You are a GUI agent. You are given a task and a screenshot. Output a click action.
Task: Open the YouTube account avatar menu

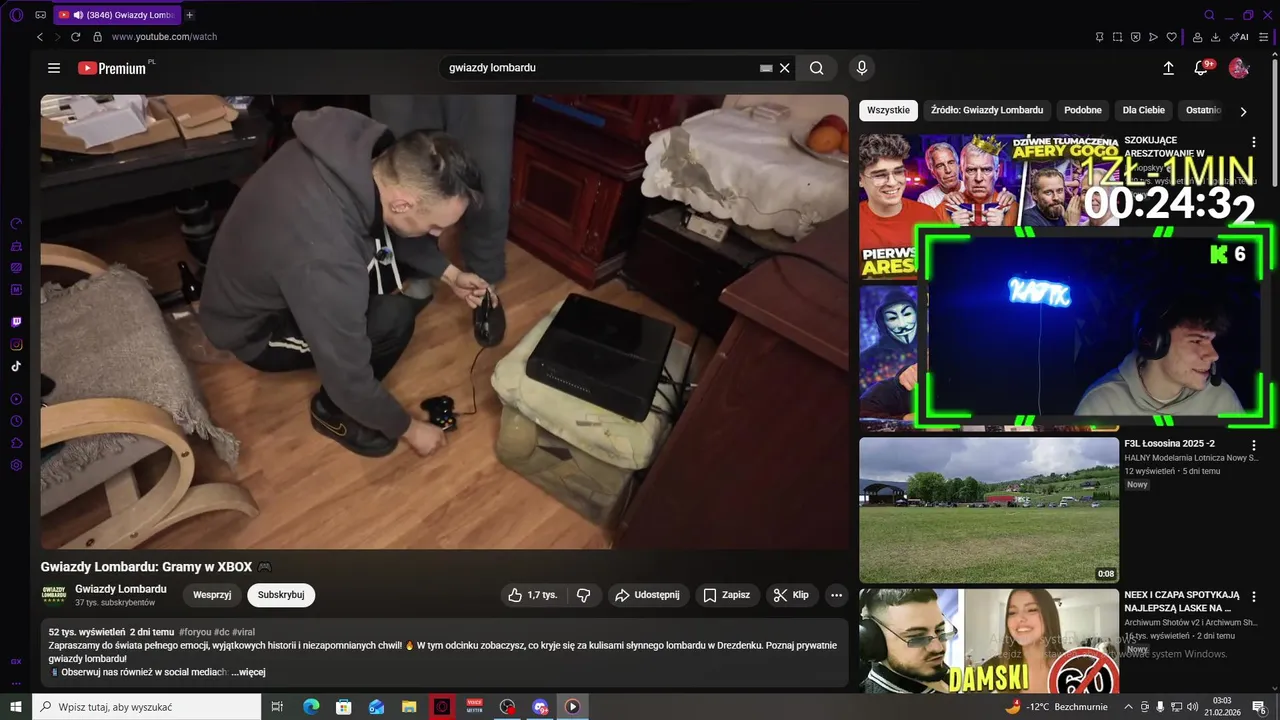tap(1239, 68)
